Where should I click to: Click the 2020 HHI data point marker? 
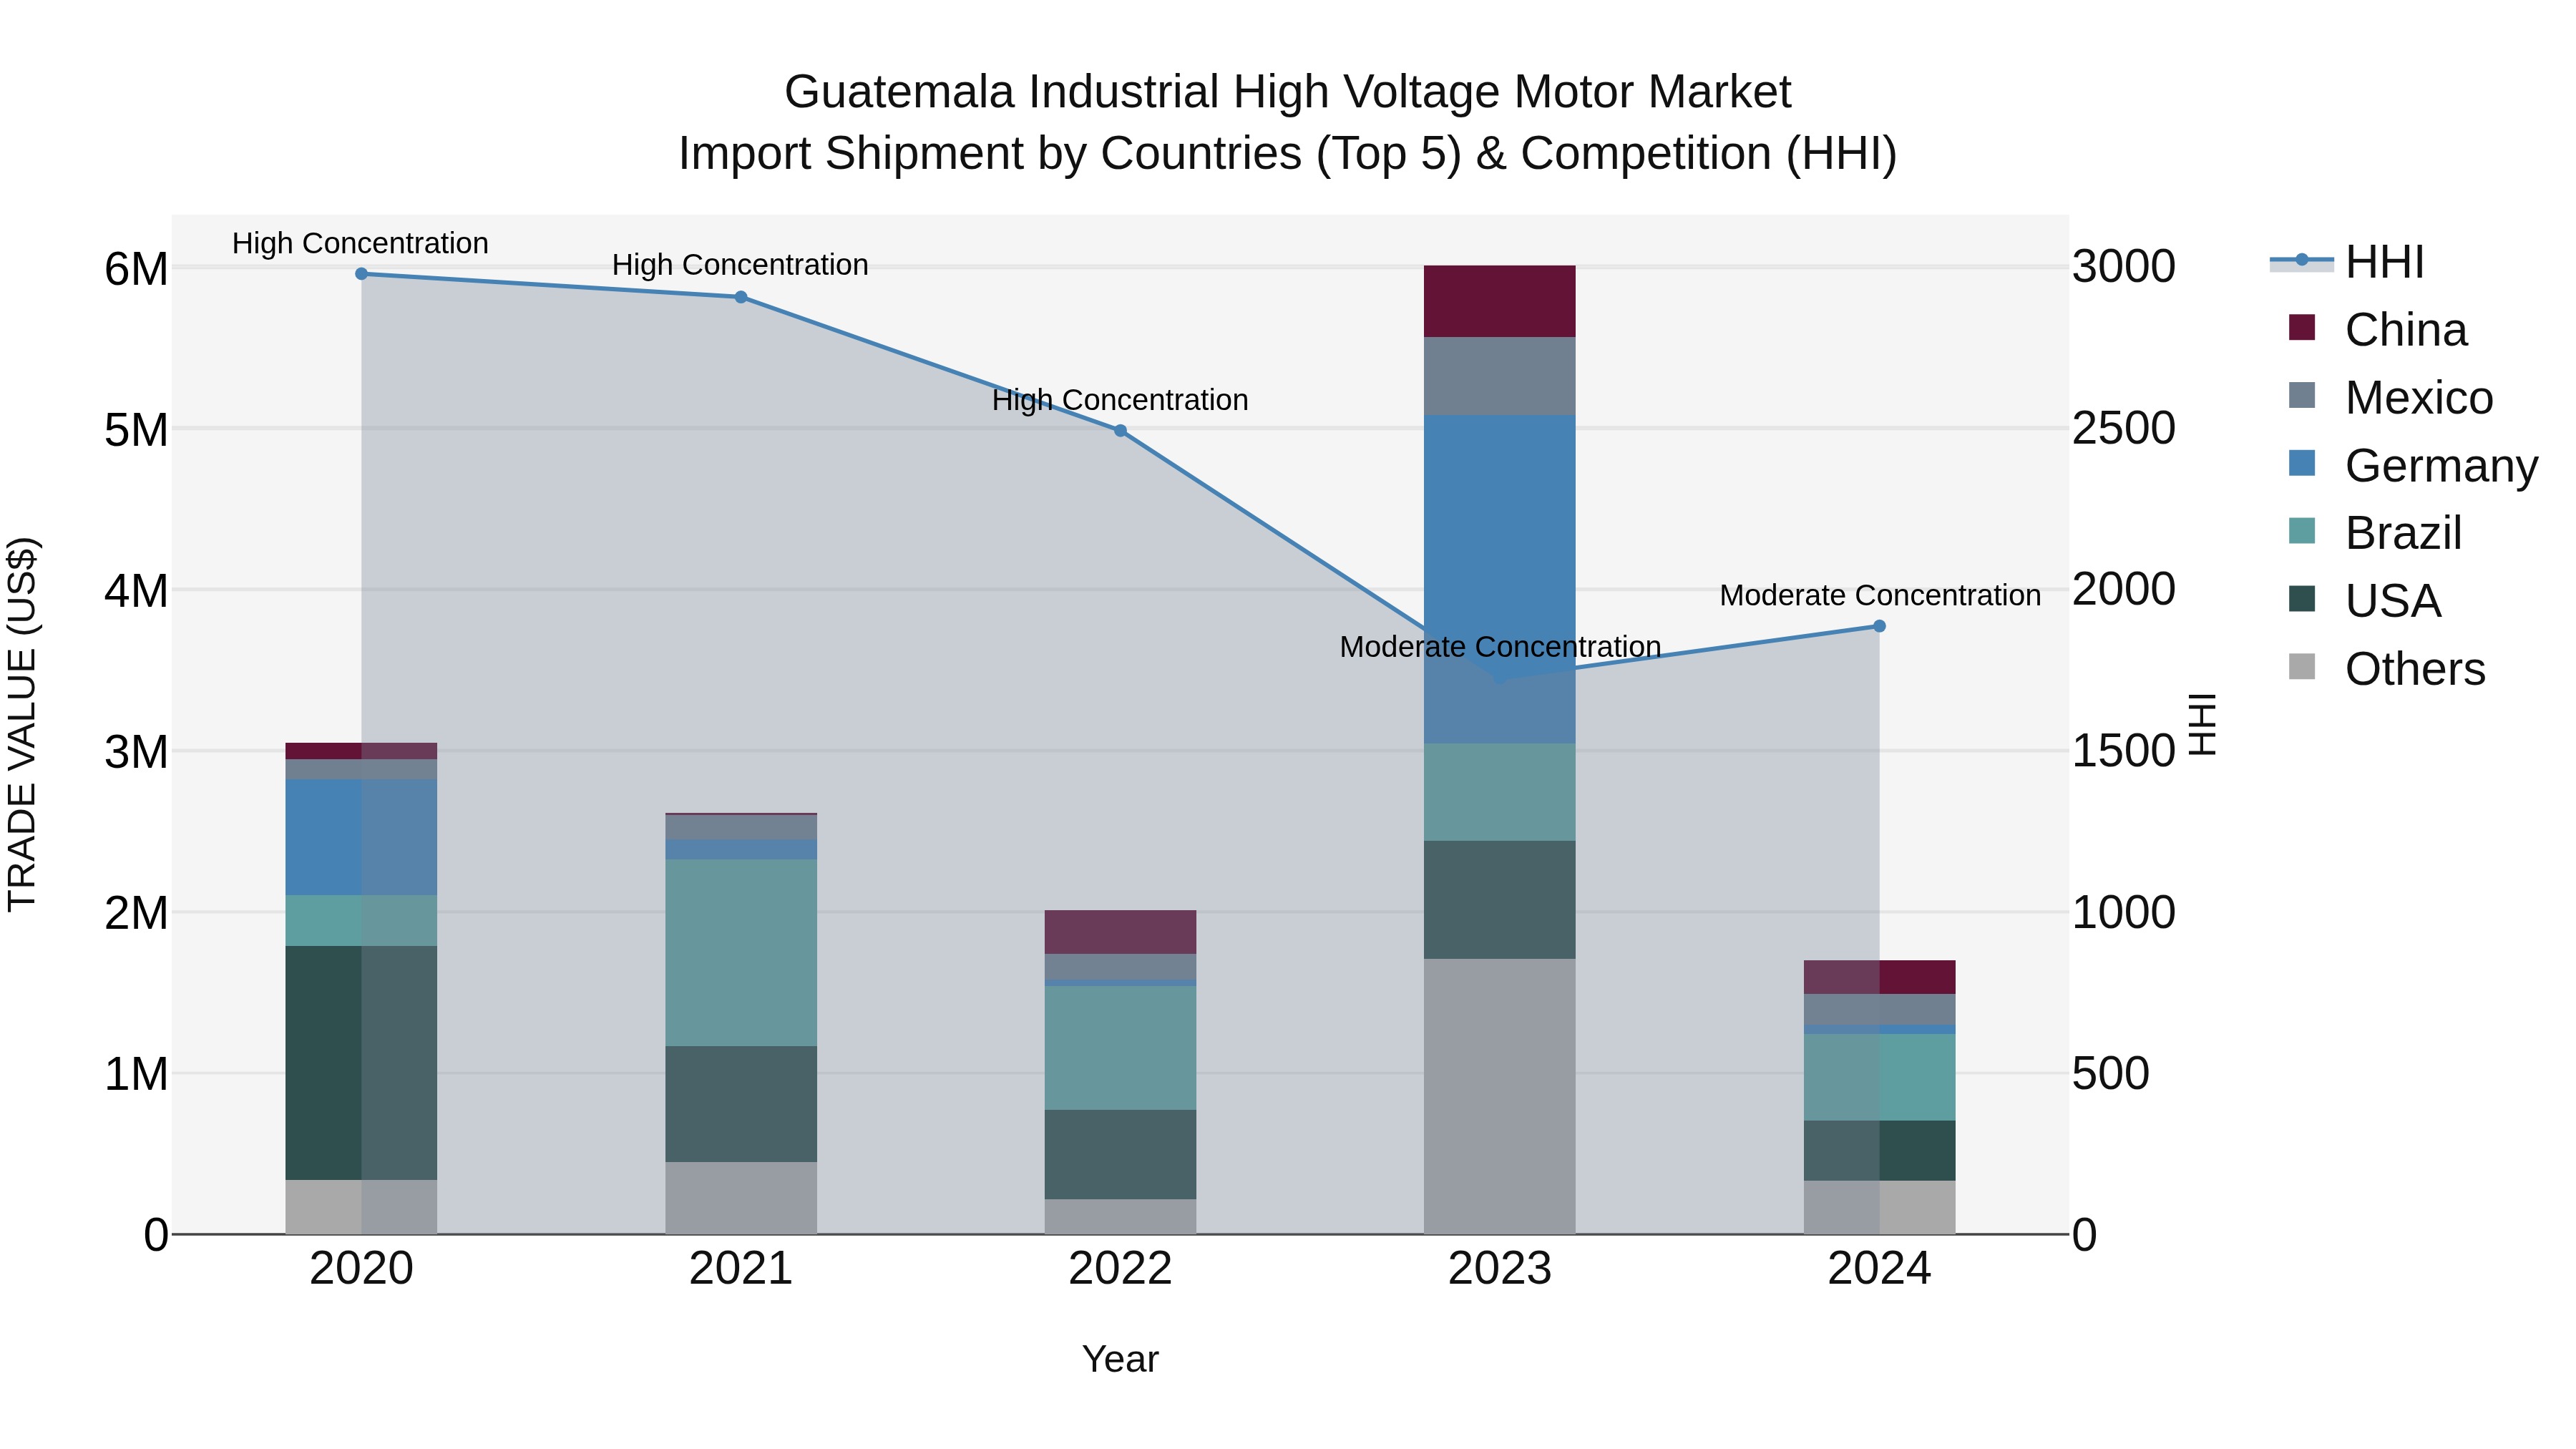pyautogui.click(x=362, y=274)
